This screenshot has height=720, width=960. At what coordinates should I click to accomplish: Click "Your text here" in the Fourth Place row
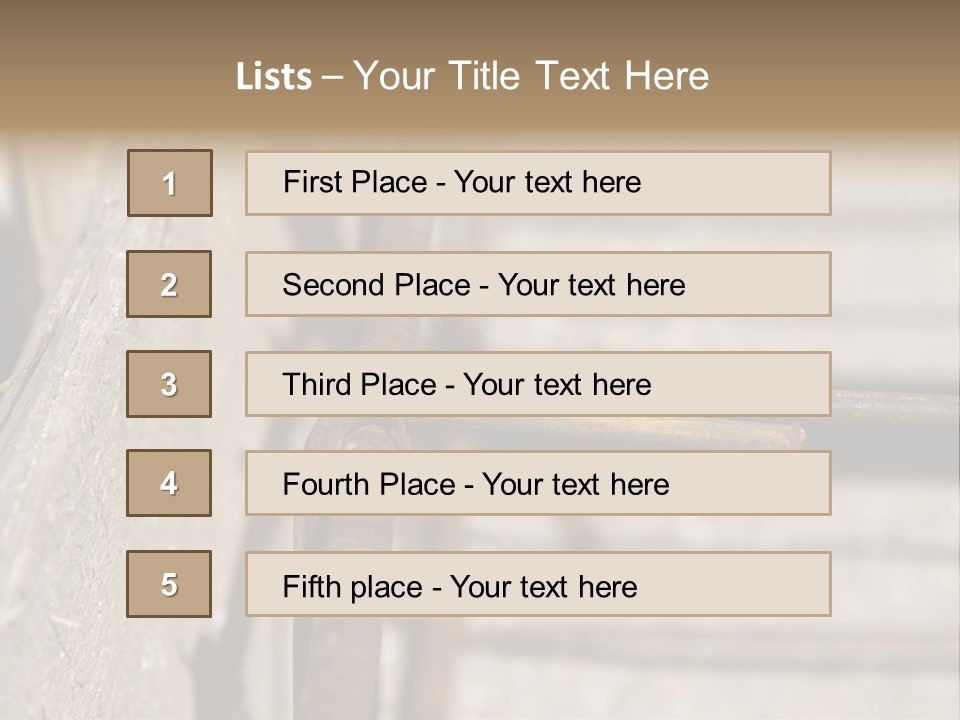pos(575,485)
